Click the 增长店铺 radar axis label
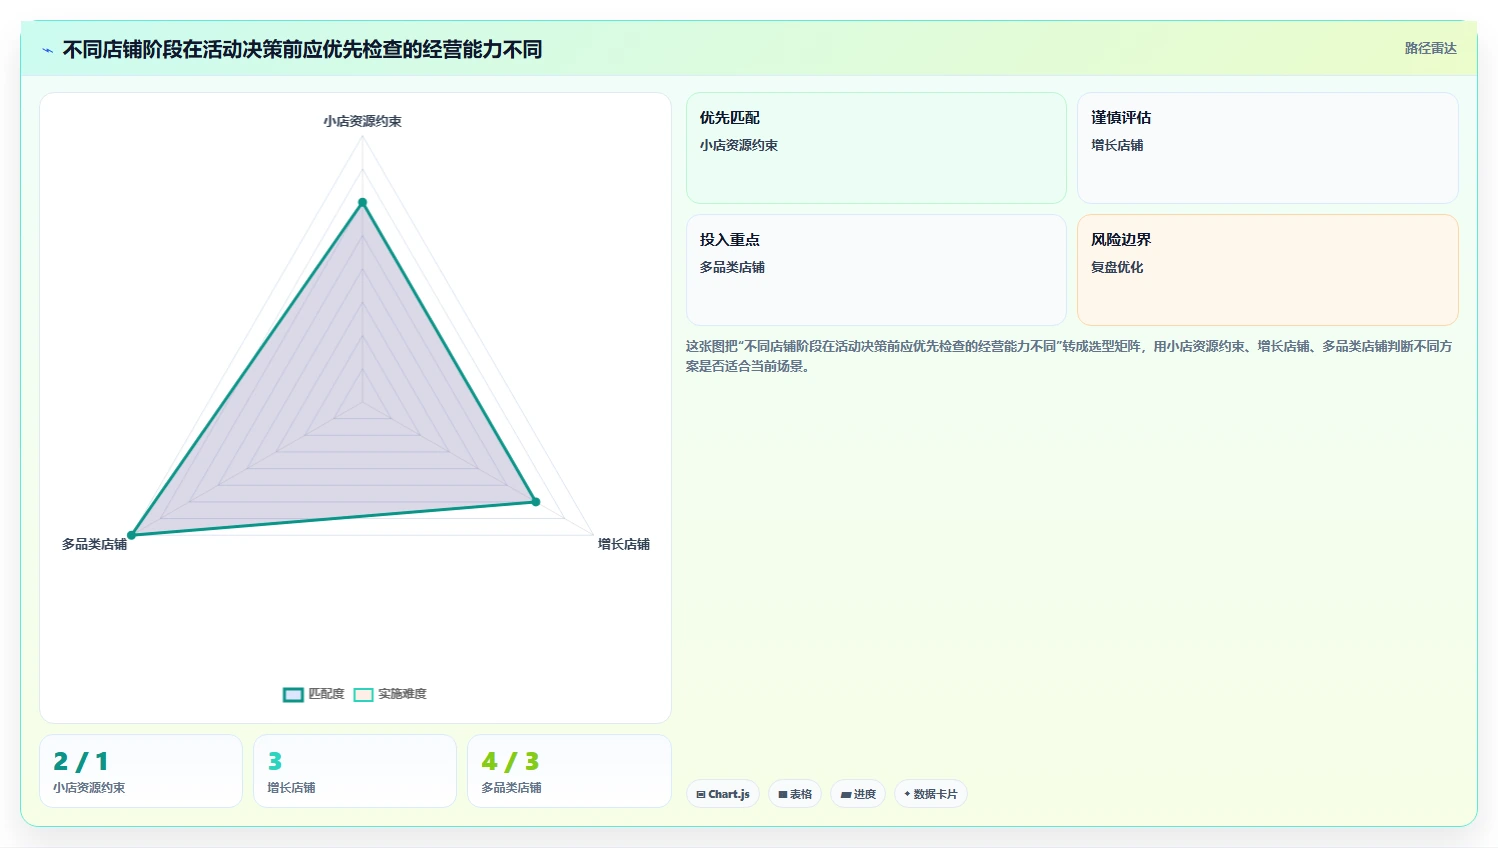This screenshot has height=848, width=1498. [624, 544]
